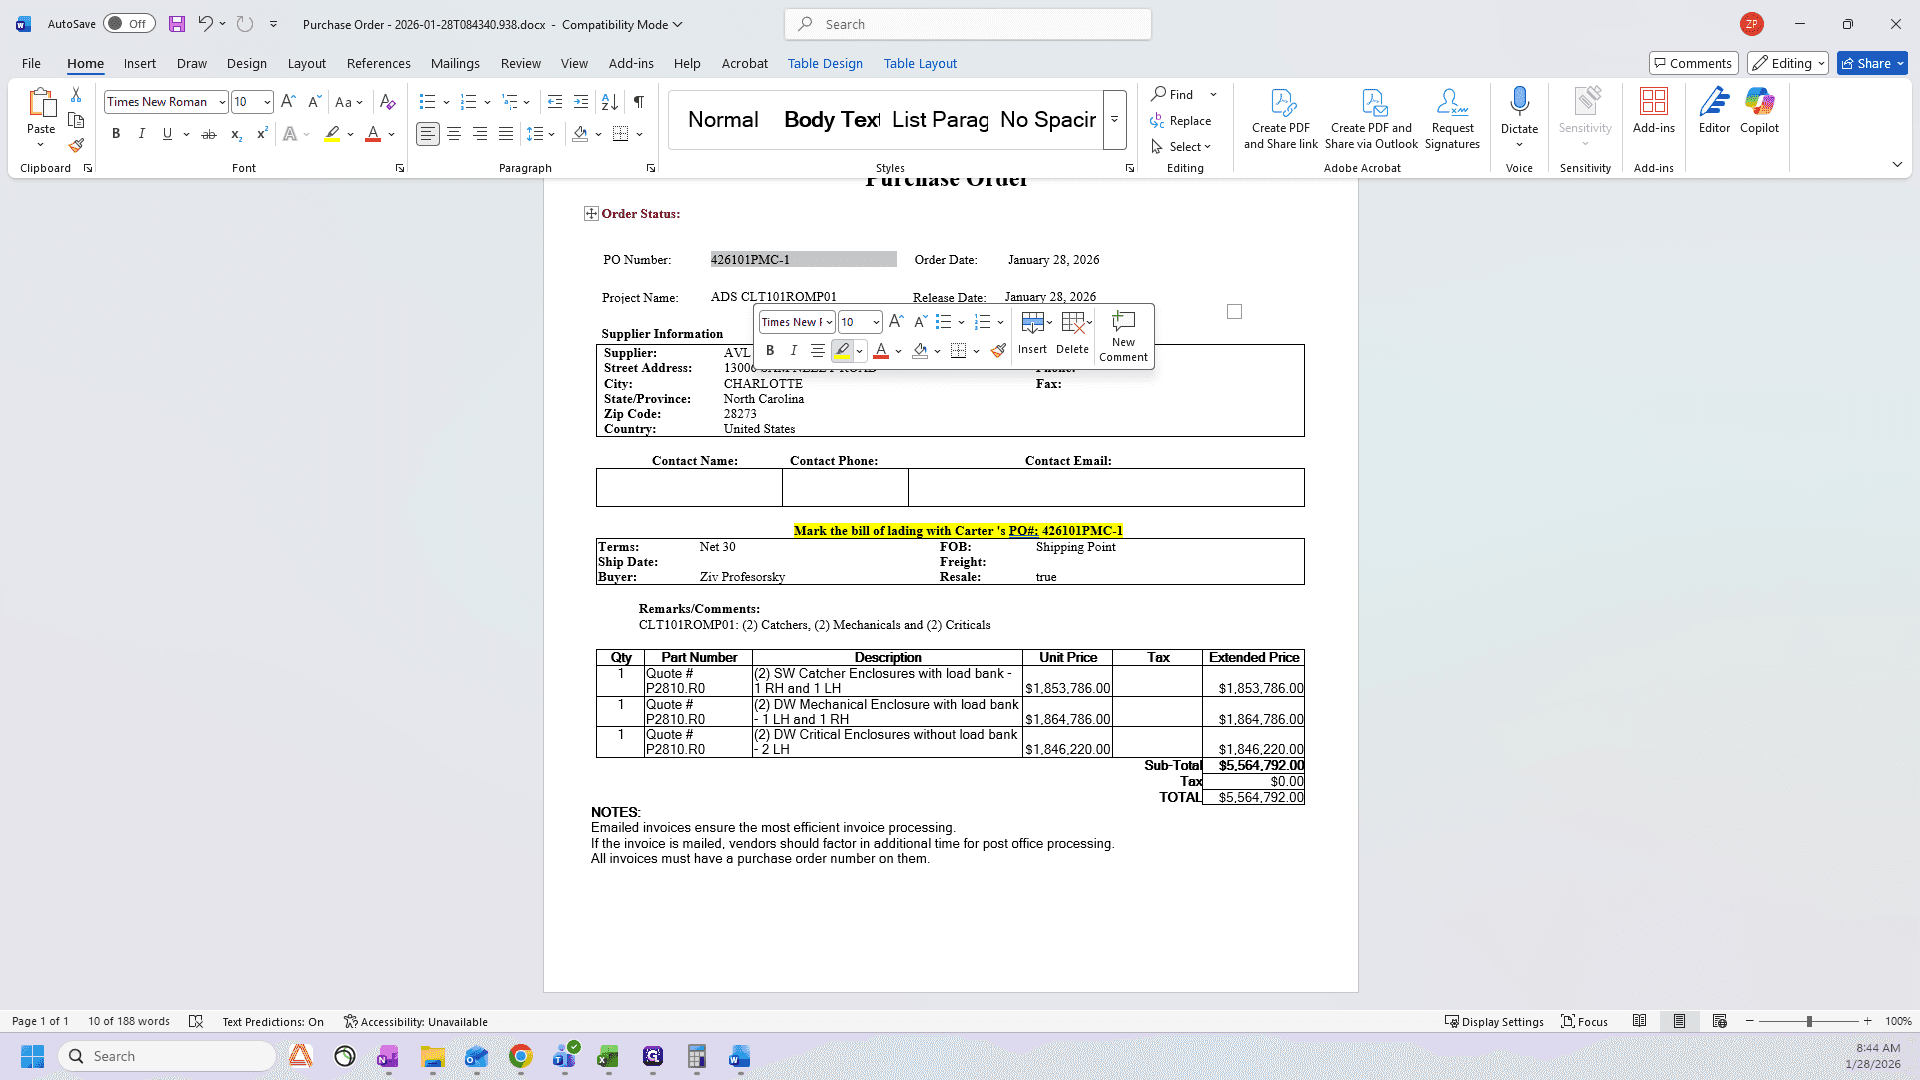Launch Copilot from the ribbon
This screenshot has width=1920, height=1080.
[x=1759, y=111]
